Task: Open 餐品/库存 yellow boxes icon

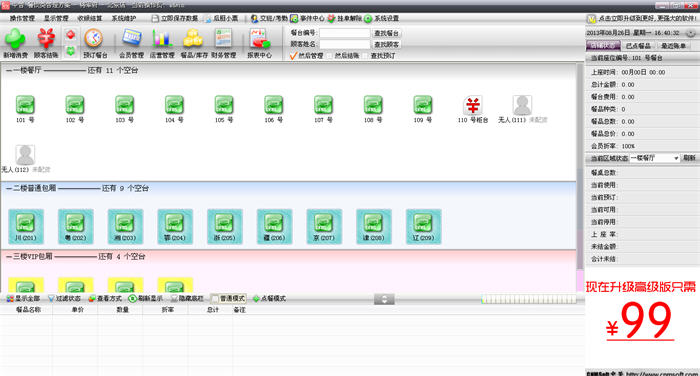Action: [193, 39]
